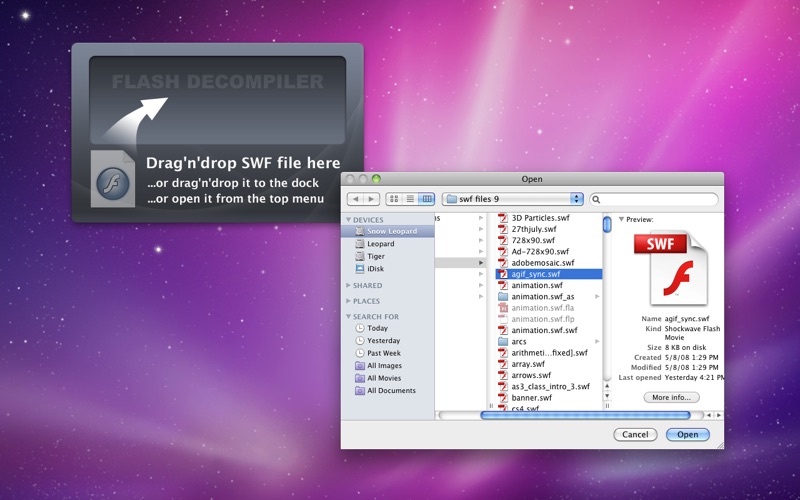Choose Yesterday search in sidebar
This screenshot has width=800, height=500.
(x=388, y=340)
